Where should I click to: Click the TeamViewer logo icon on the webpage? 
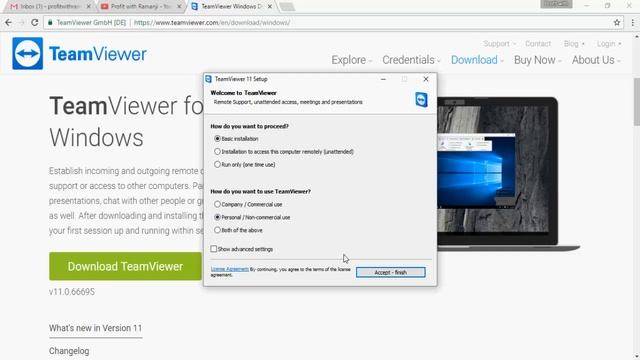(27, 53)
